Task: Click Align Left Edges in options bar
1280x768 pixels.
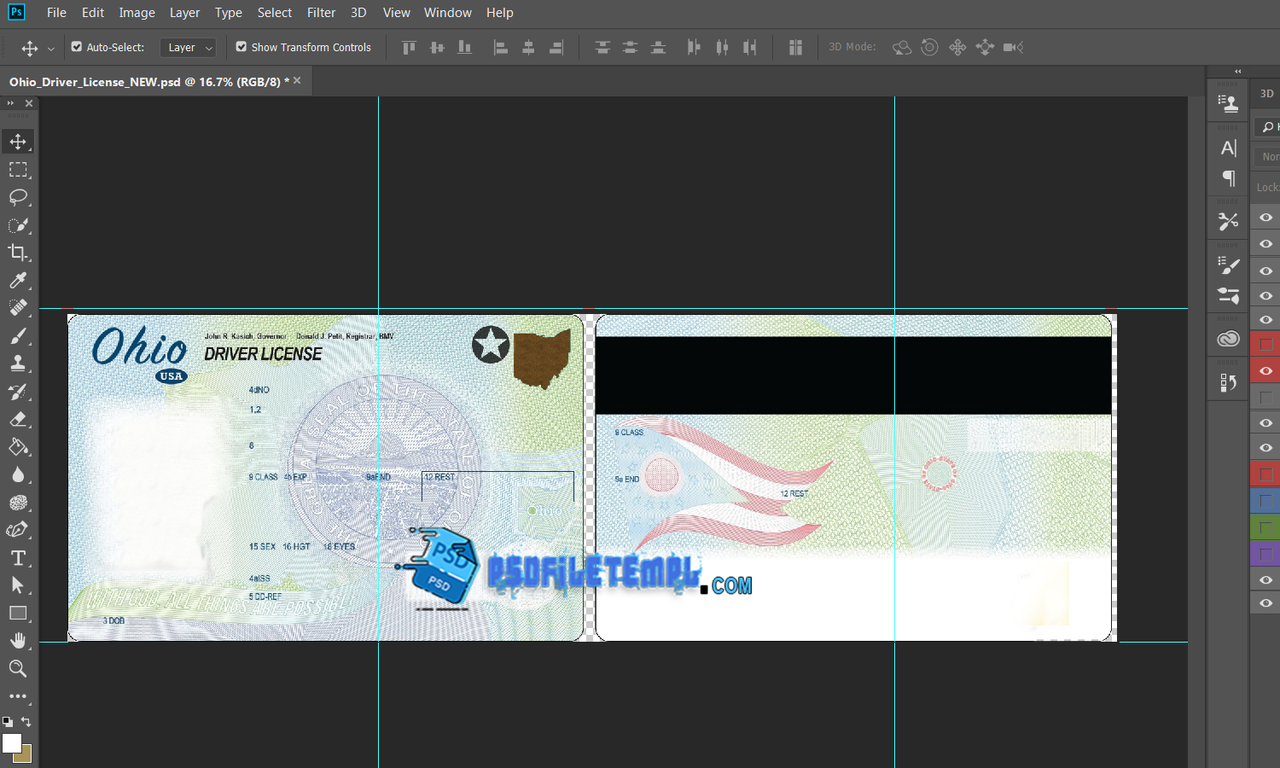Action: (501, 47)
